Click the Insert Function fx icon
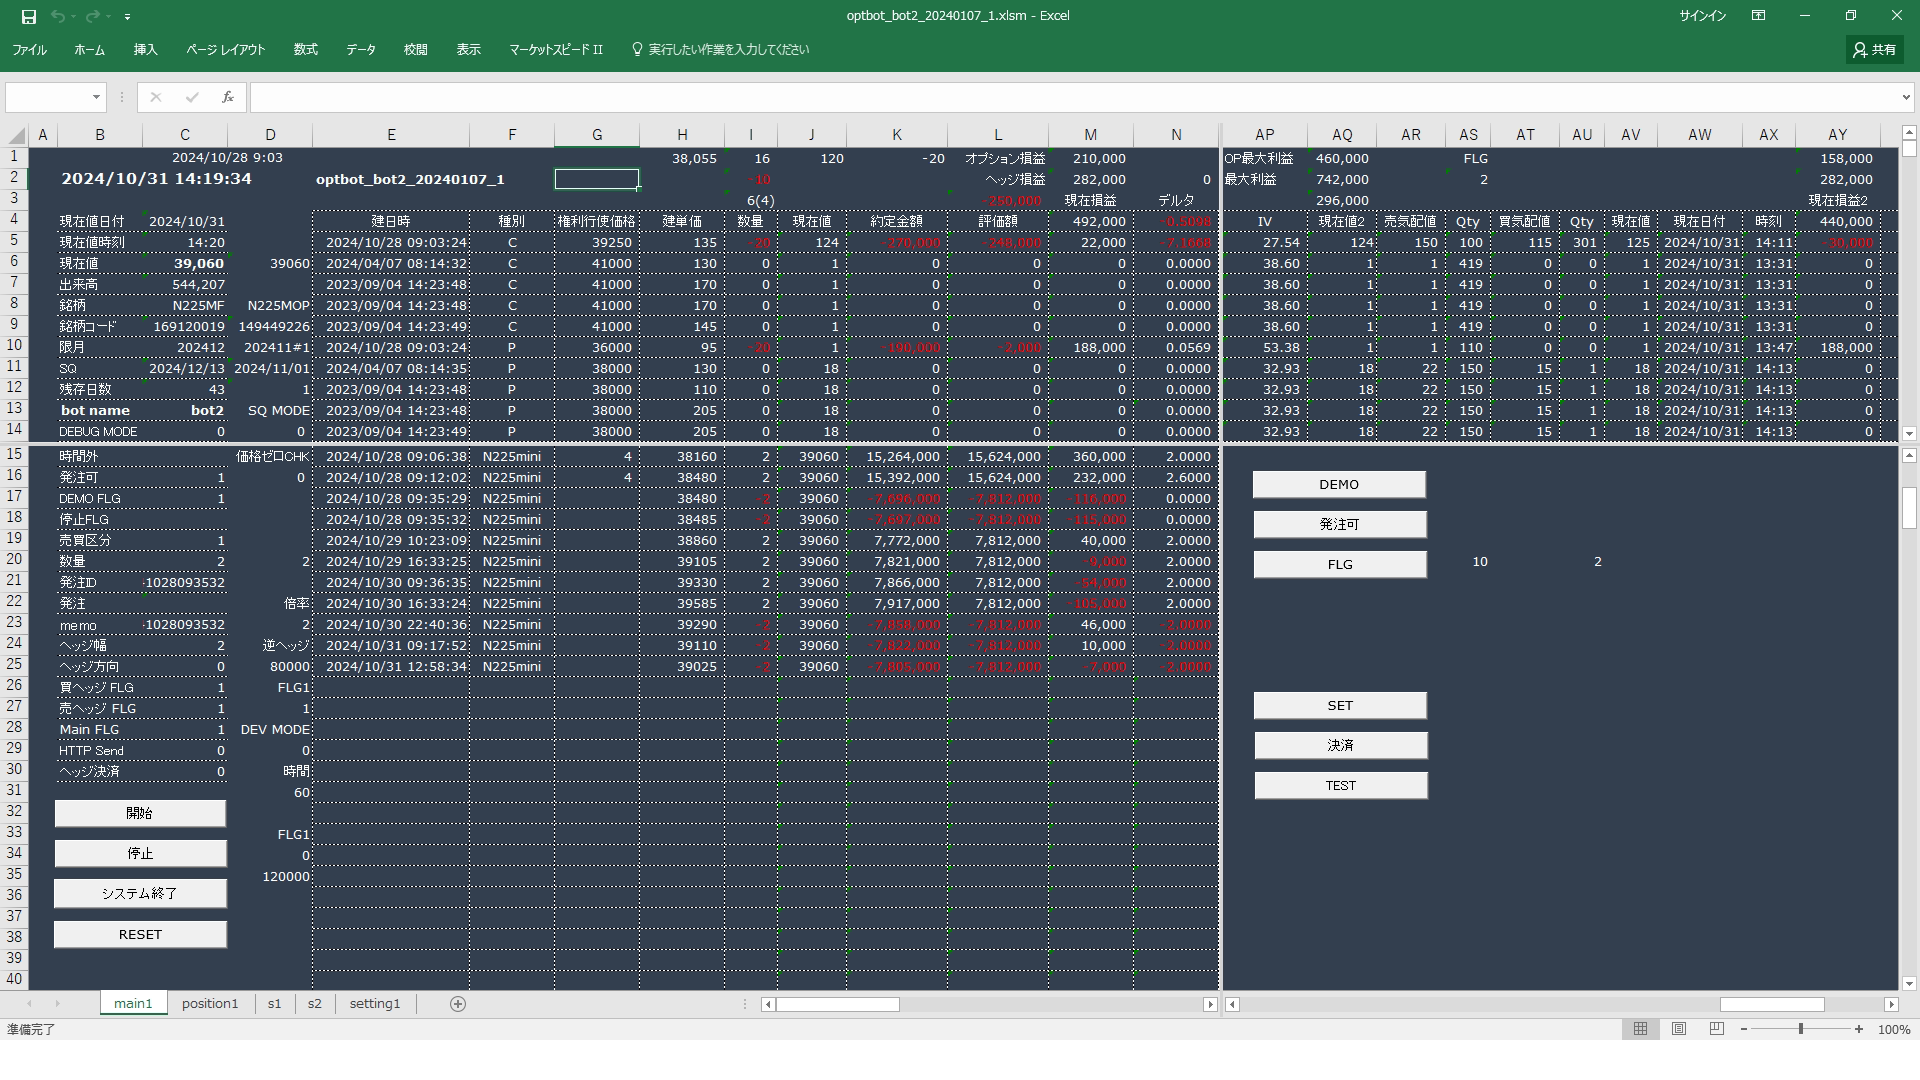The width and height of the screenshot is (1920, 1080). click(x=228, y=97)
